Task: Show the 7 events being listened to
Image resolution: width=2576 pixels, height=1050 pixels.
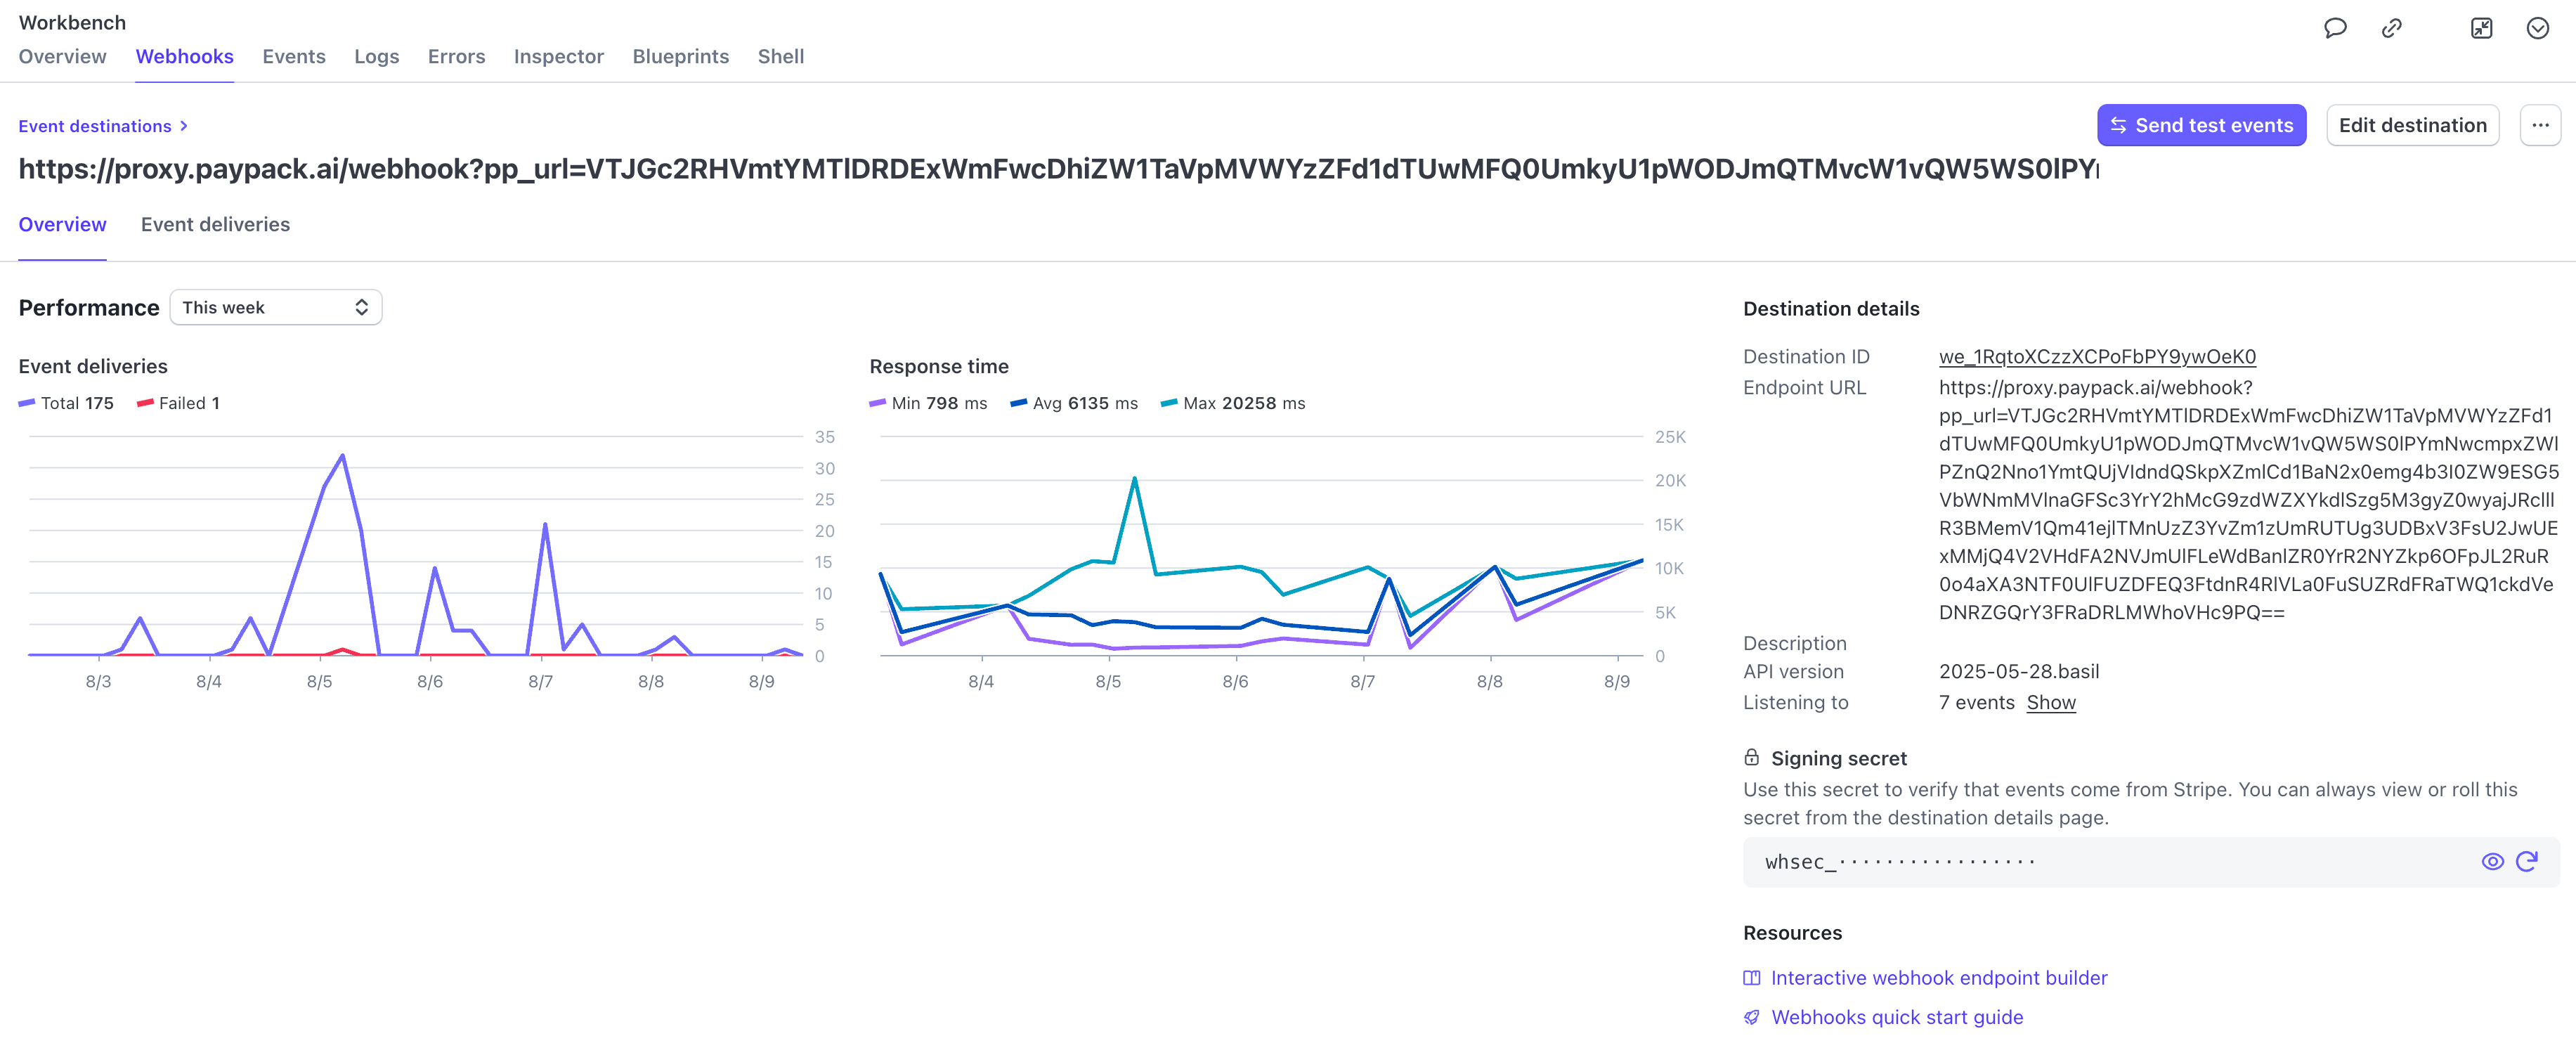Action: (2051, 702)
